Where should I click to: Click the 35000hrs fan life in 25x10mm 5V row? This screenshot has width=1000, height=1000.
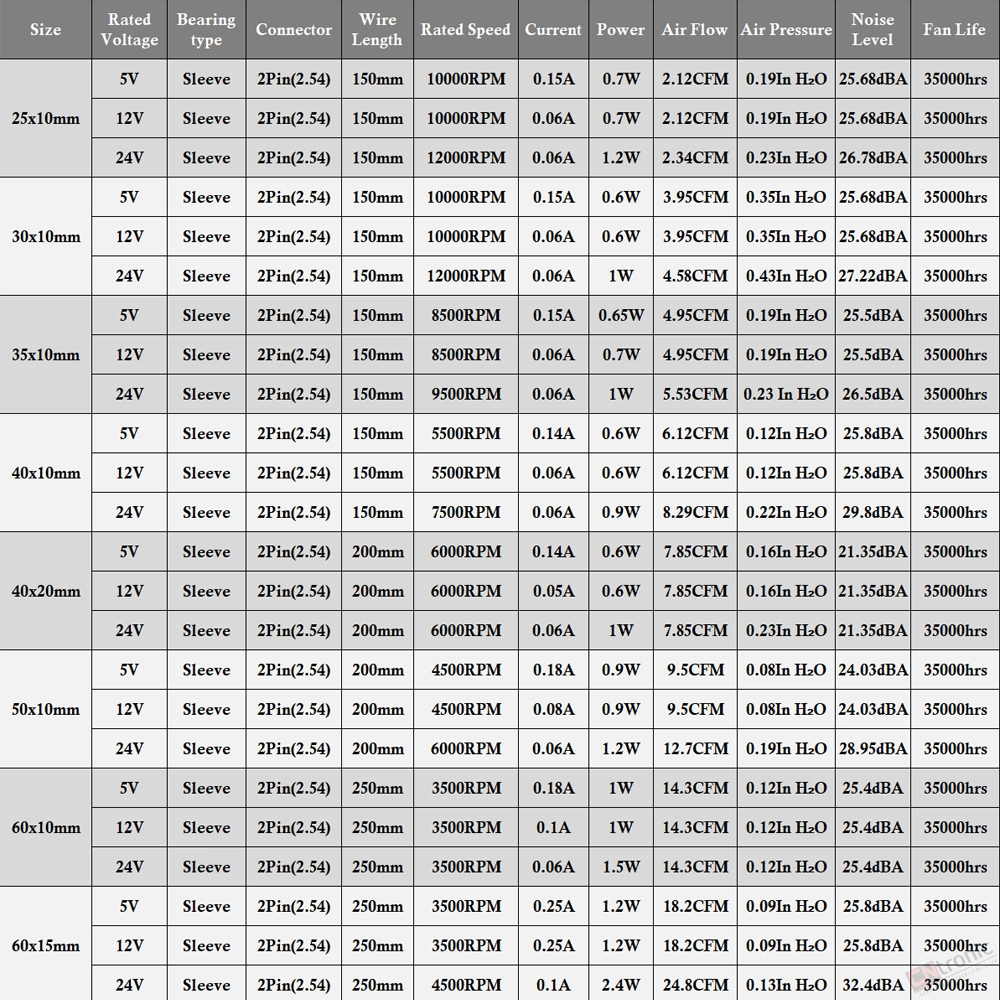[x=955, y=79]
